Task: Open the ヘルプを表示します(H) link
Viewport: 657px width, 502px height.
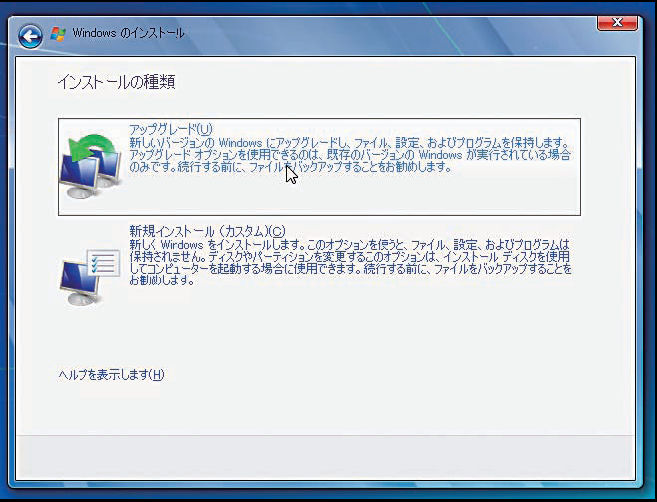Action: [111, 375]
